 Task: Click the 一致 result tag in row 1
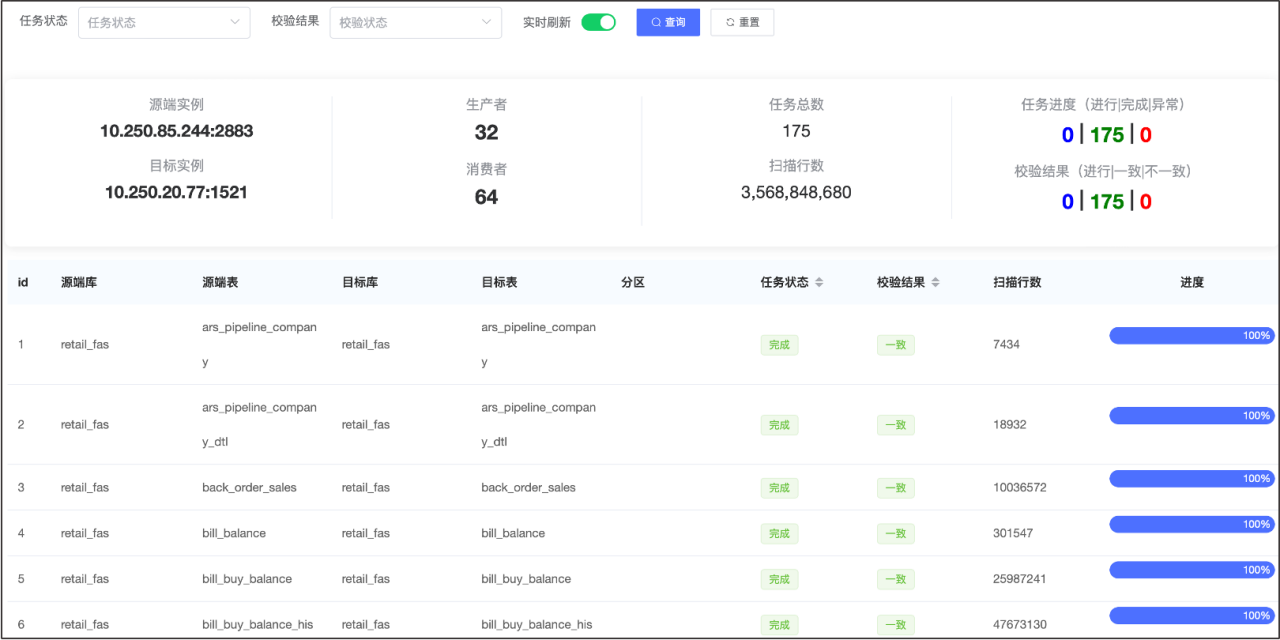coord(895,345)
